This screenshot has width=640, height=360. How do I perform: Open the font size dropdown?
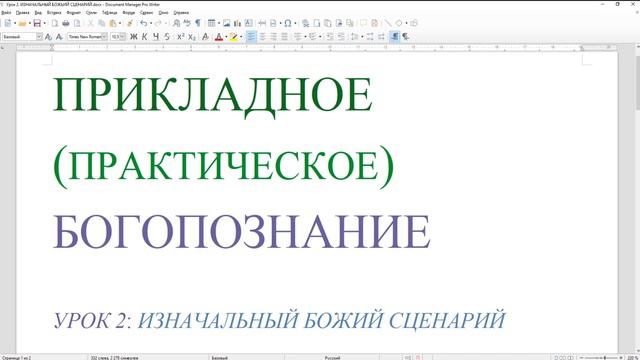pos(122,37)
